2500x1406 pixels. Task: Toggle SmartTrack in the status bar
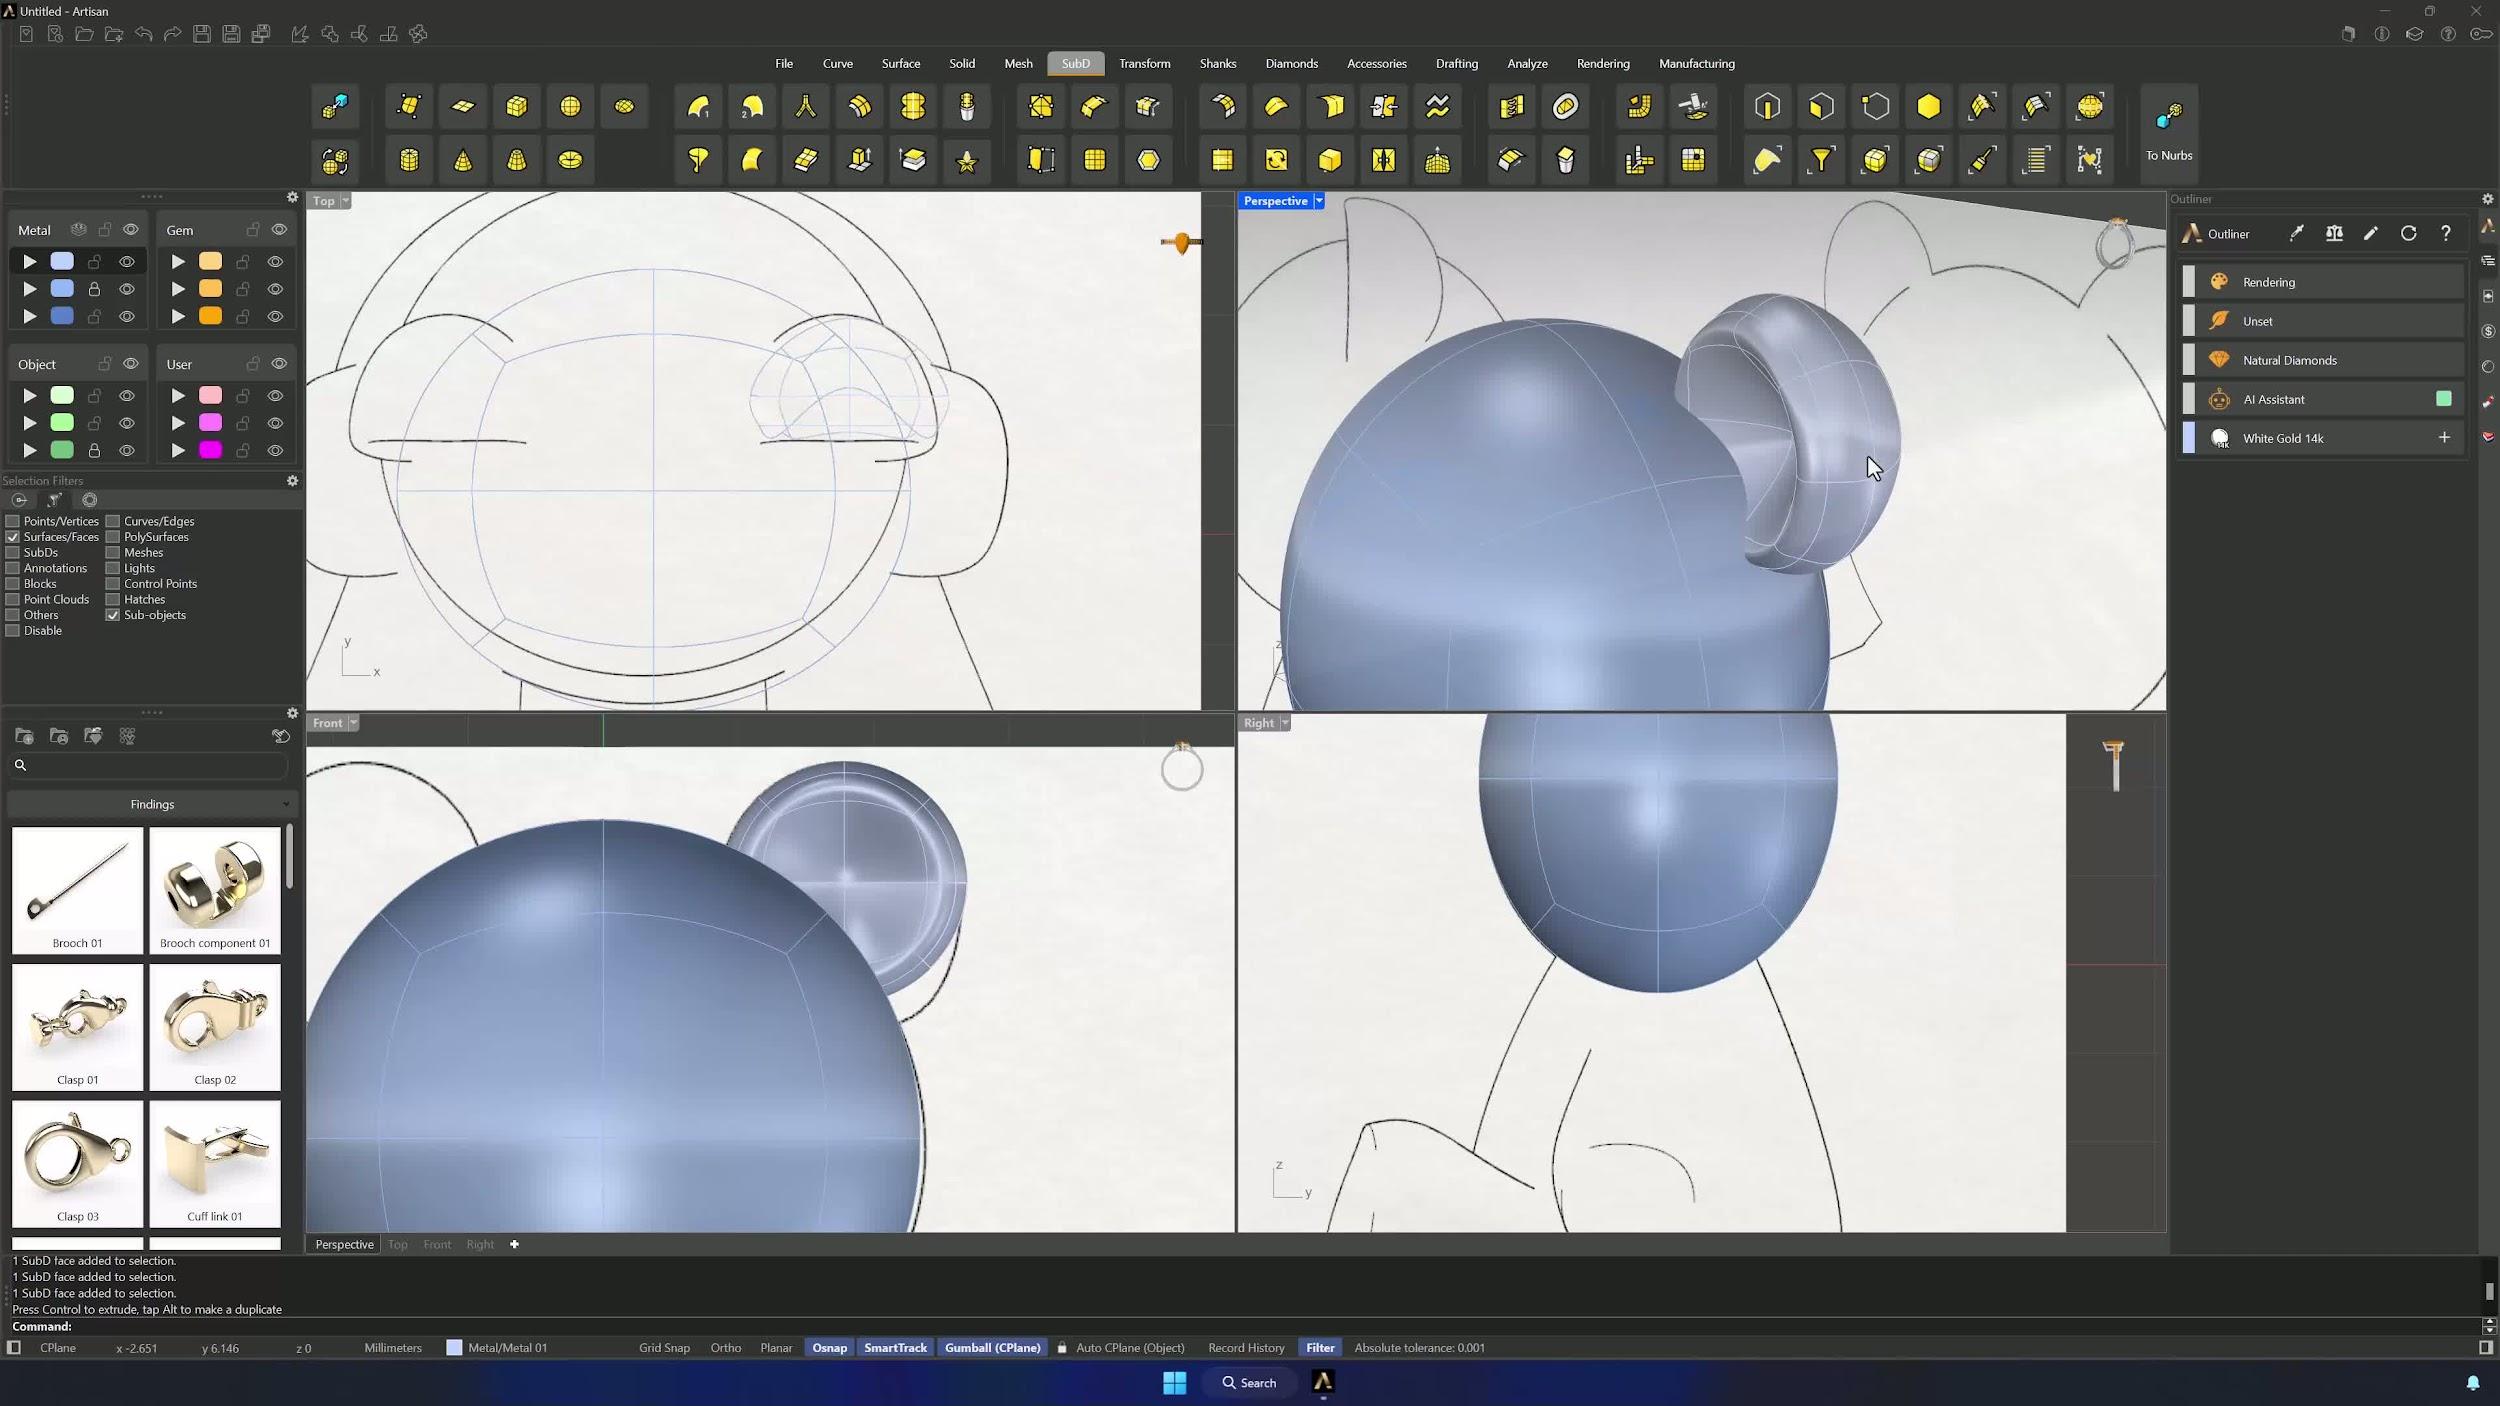[x=895, y=1348]
